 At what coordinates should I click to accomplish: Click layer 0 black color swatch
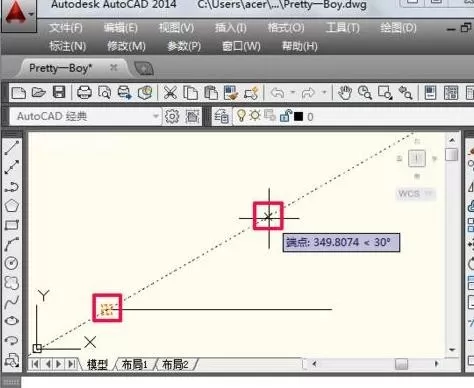[298, 116]
